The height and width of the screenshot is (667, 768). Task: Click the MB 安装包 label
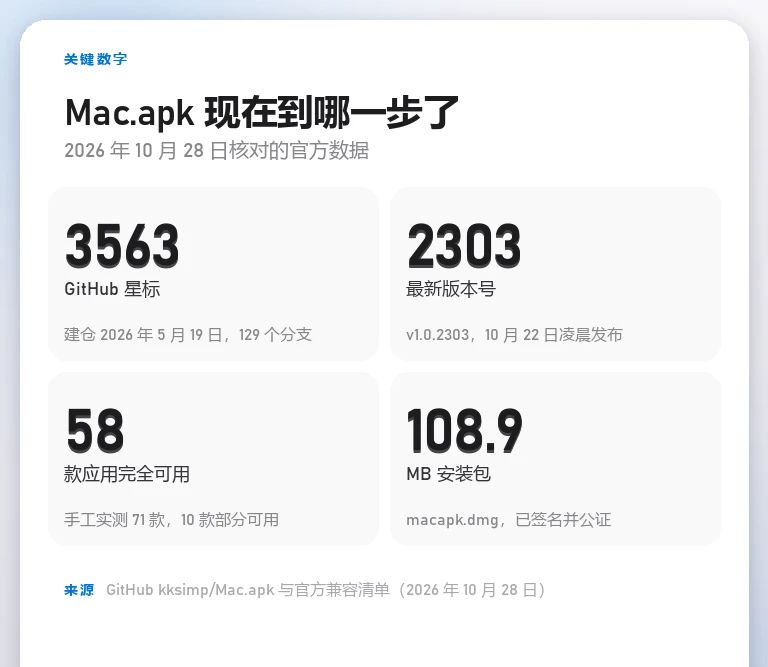coord(449,474)
